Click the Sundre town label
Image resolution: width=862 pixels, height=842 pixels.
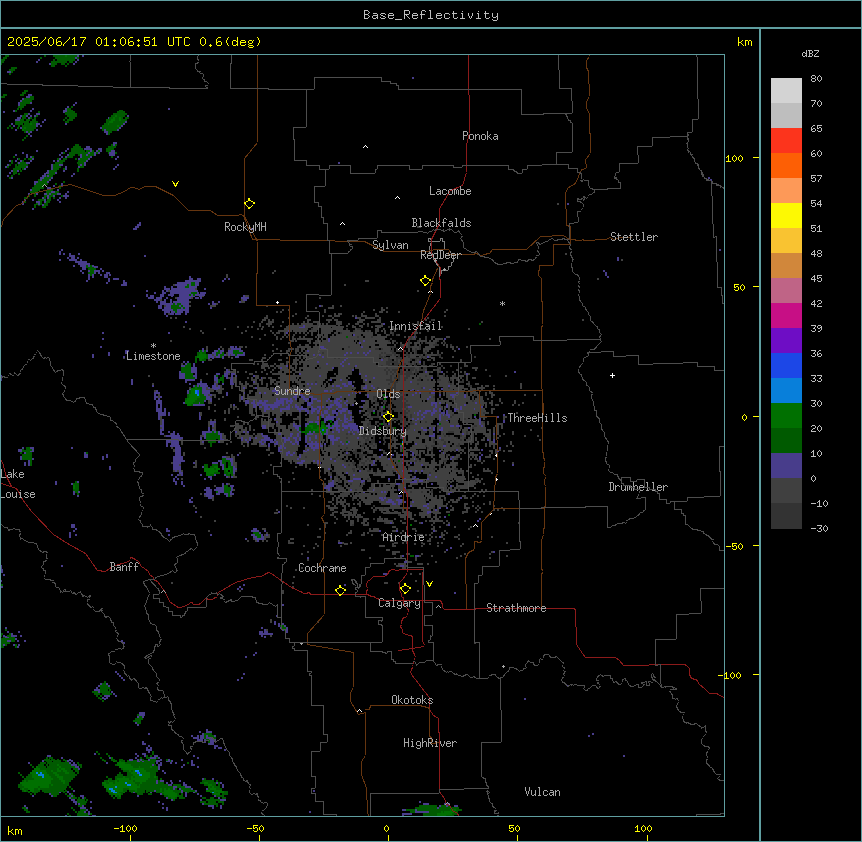[x=292, y=391]
